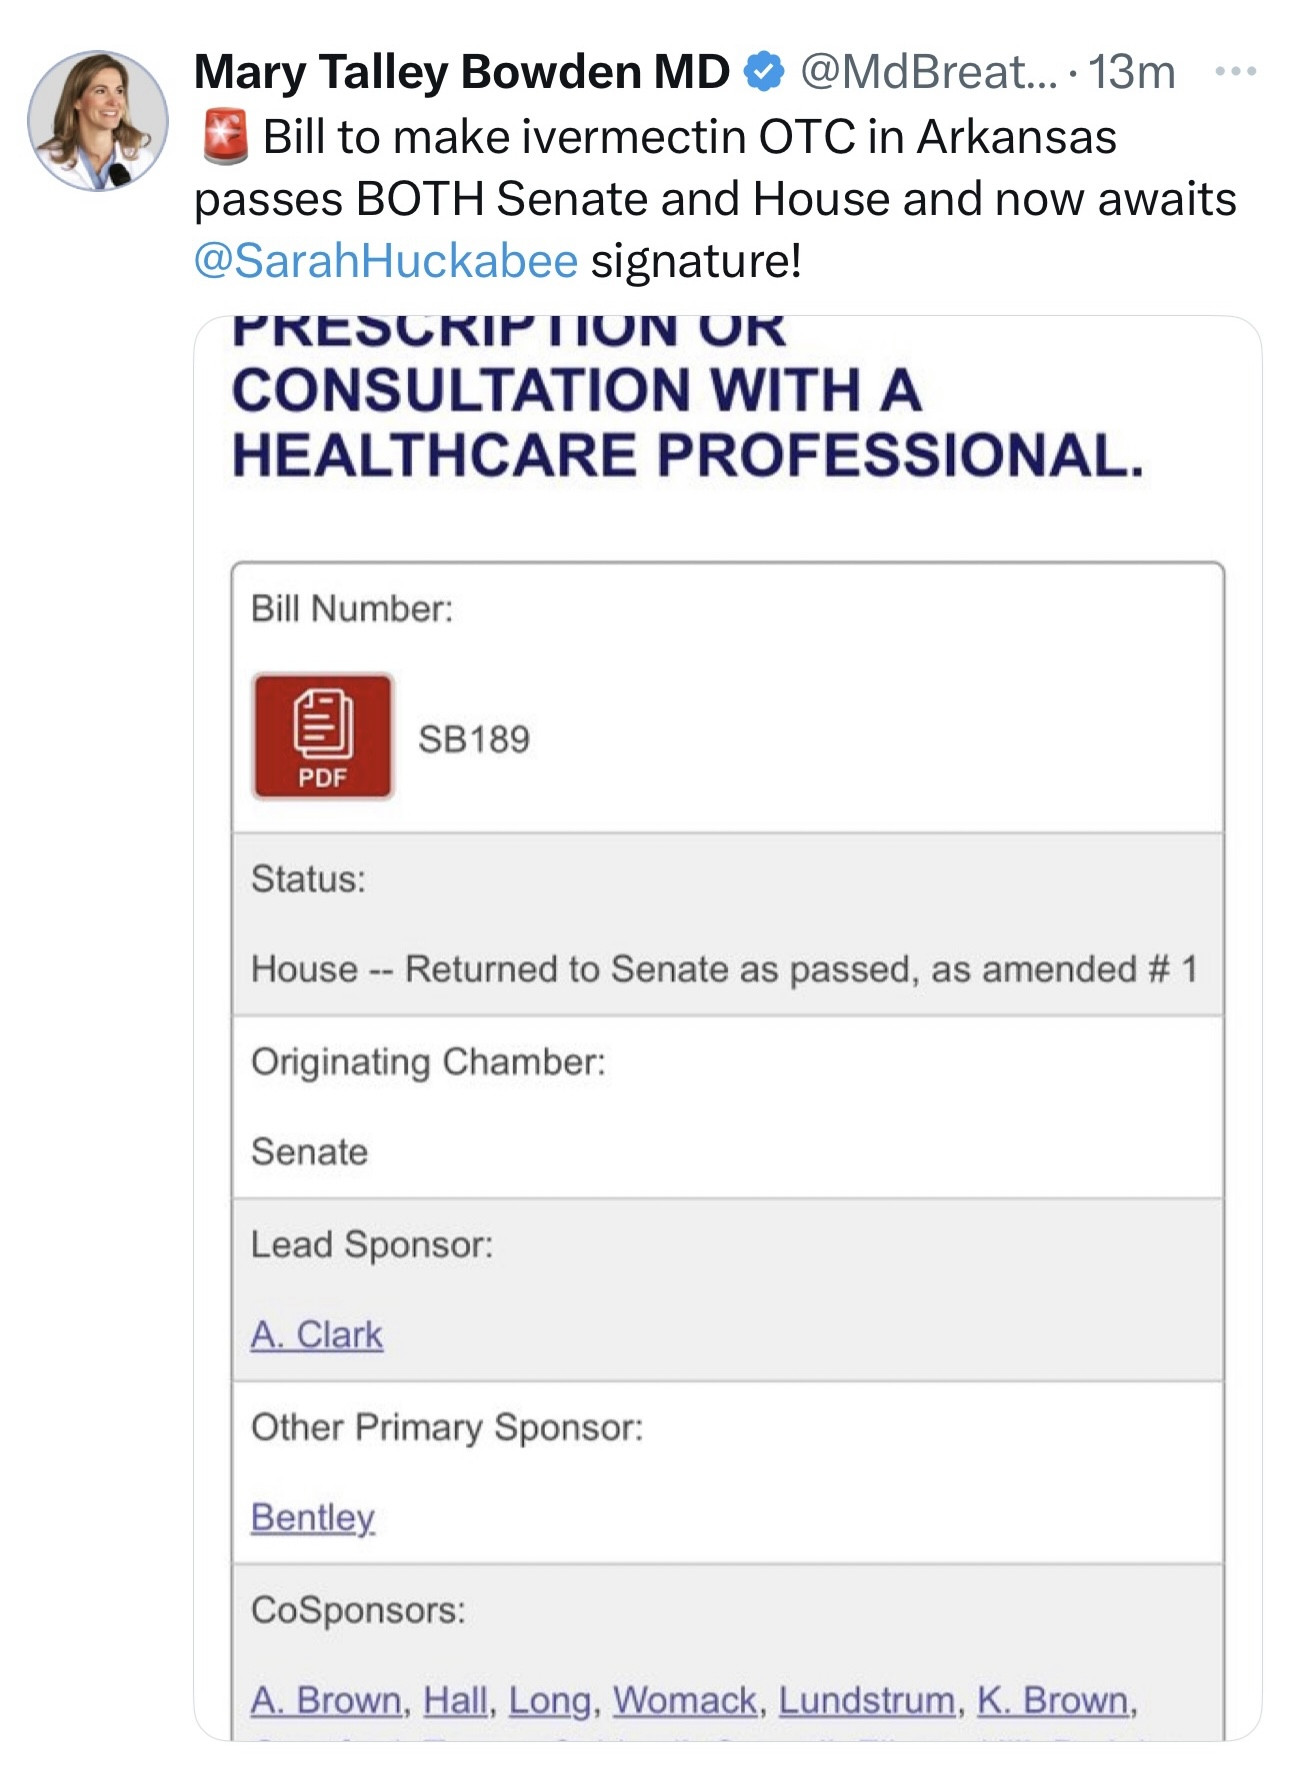
Task: Open the @SarahHuckabee mention
Action: click(386, 261)
